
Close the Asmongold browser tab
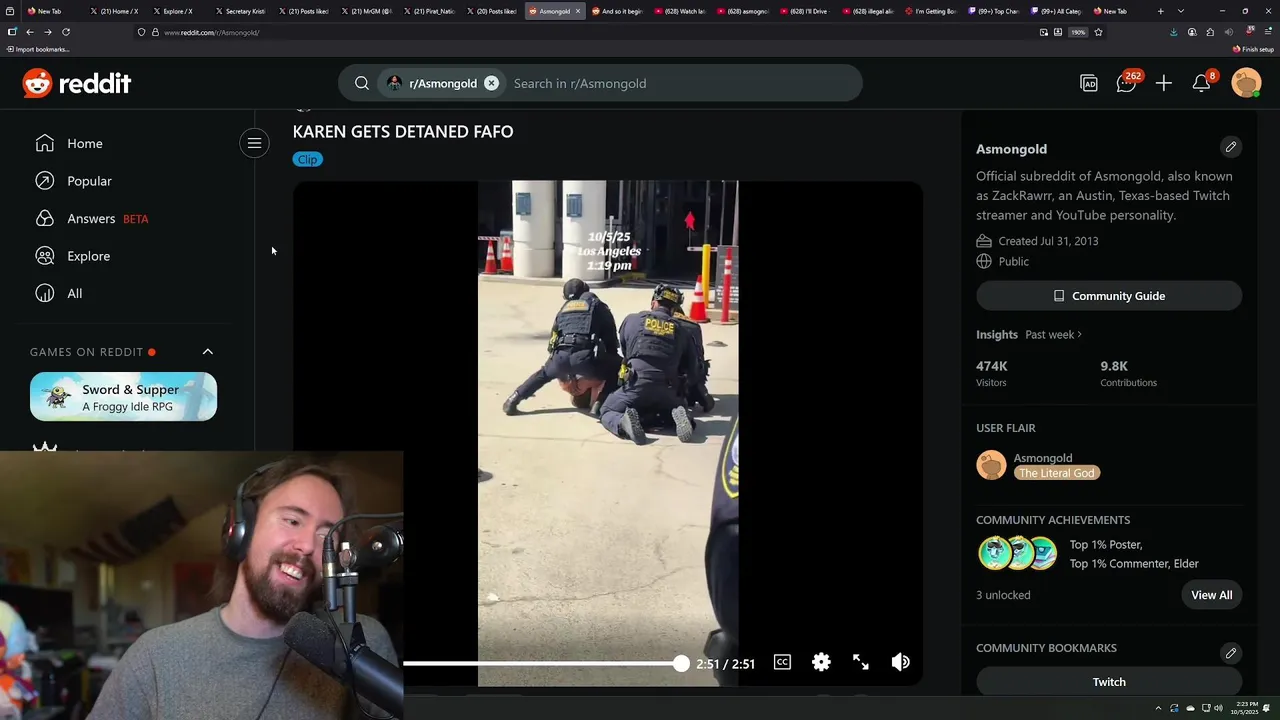click(577, 11)
